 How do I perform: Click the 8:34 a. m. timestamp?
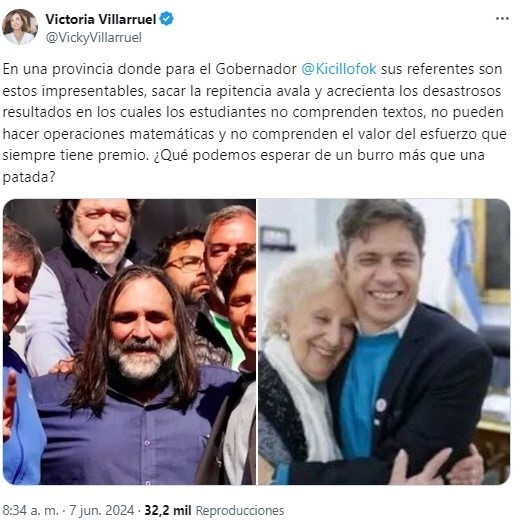(x=30, y=511)
